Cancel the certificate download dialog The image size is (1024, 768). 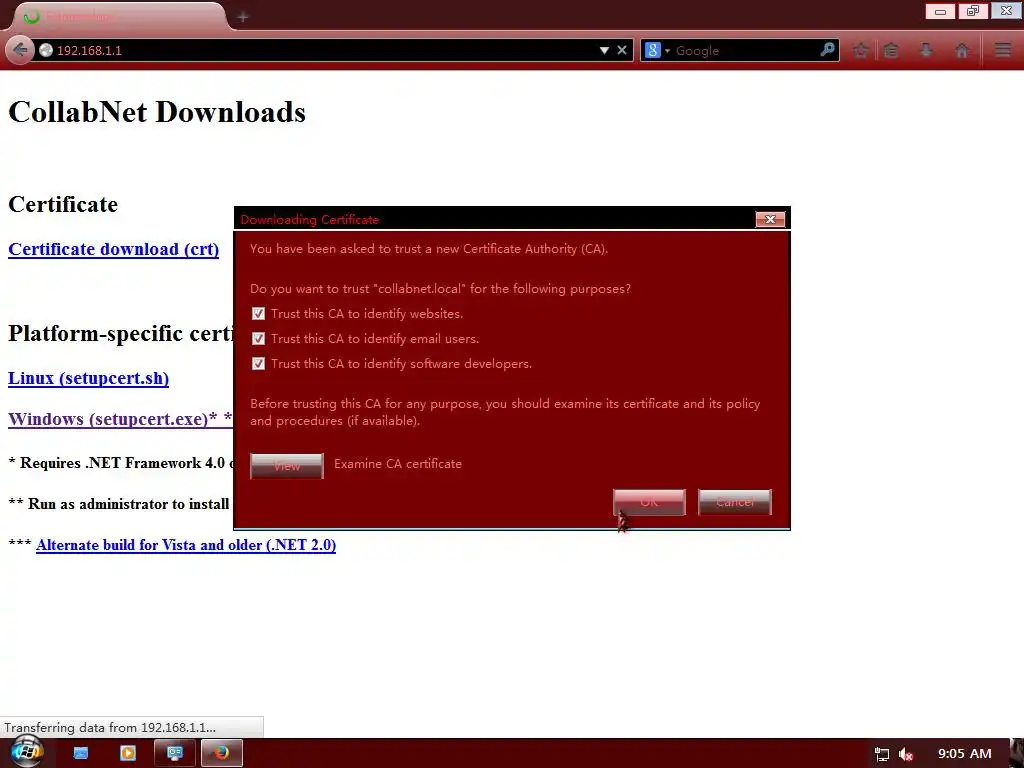[x=735, y=502]
